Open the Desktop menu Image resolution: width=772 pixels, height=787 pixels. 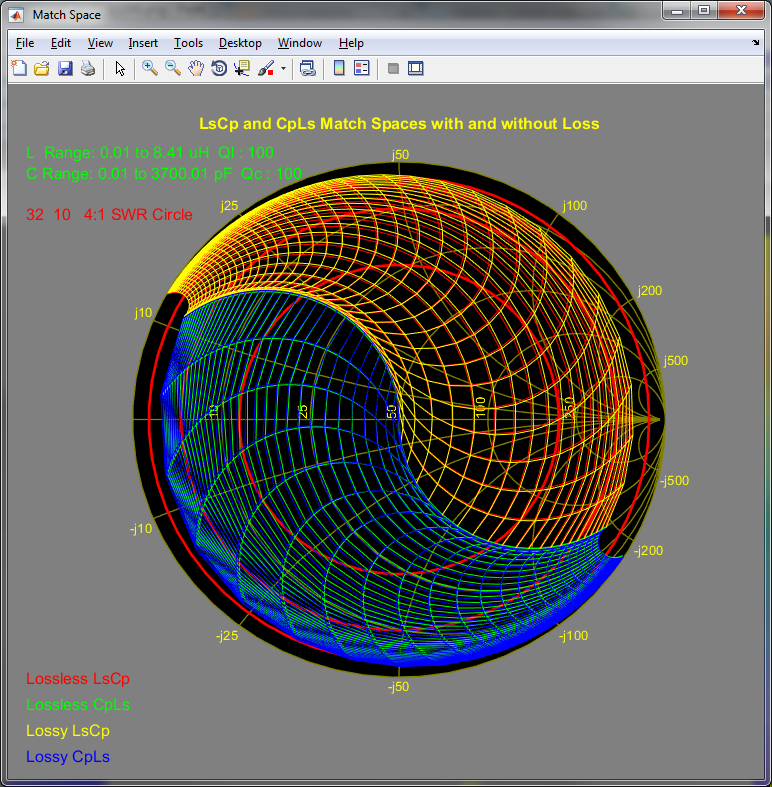[x=240, y=43]
